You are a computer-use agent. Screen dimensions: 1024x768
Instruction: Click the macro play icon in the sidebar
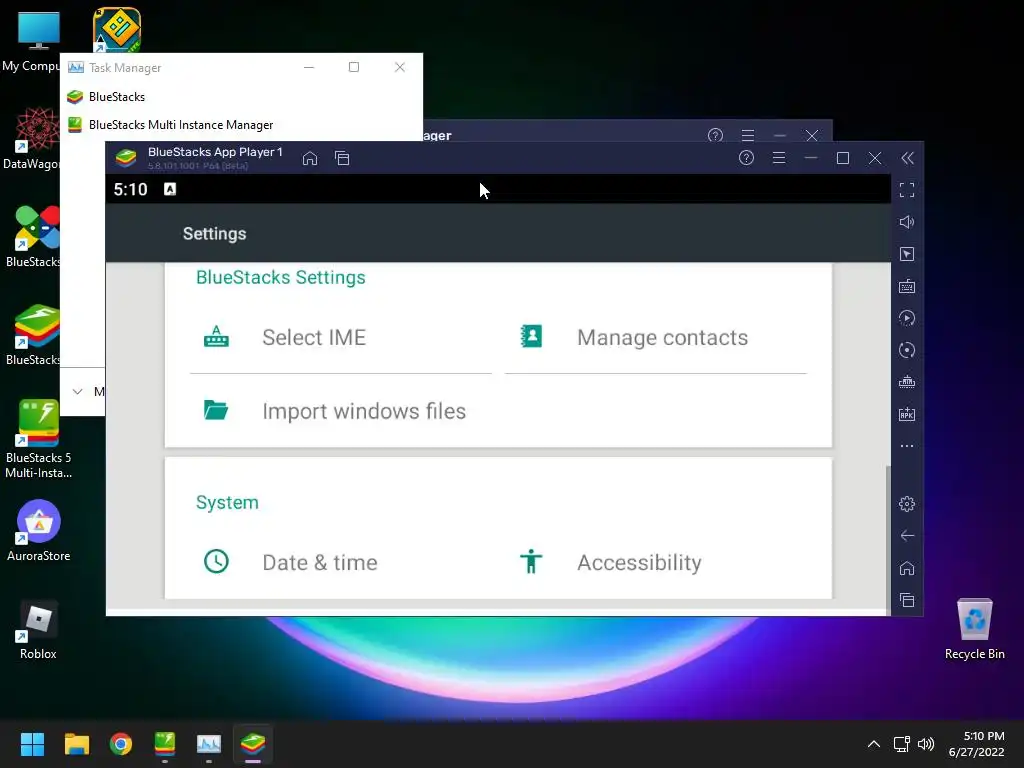907,318
